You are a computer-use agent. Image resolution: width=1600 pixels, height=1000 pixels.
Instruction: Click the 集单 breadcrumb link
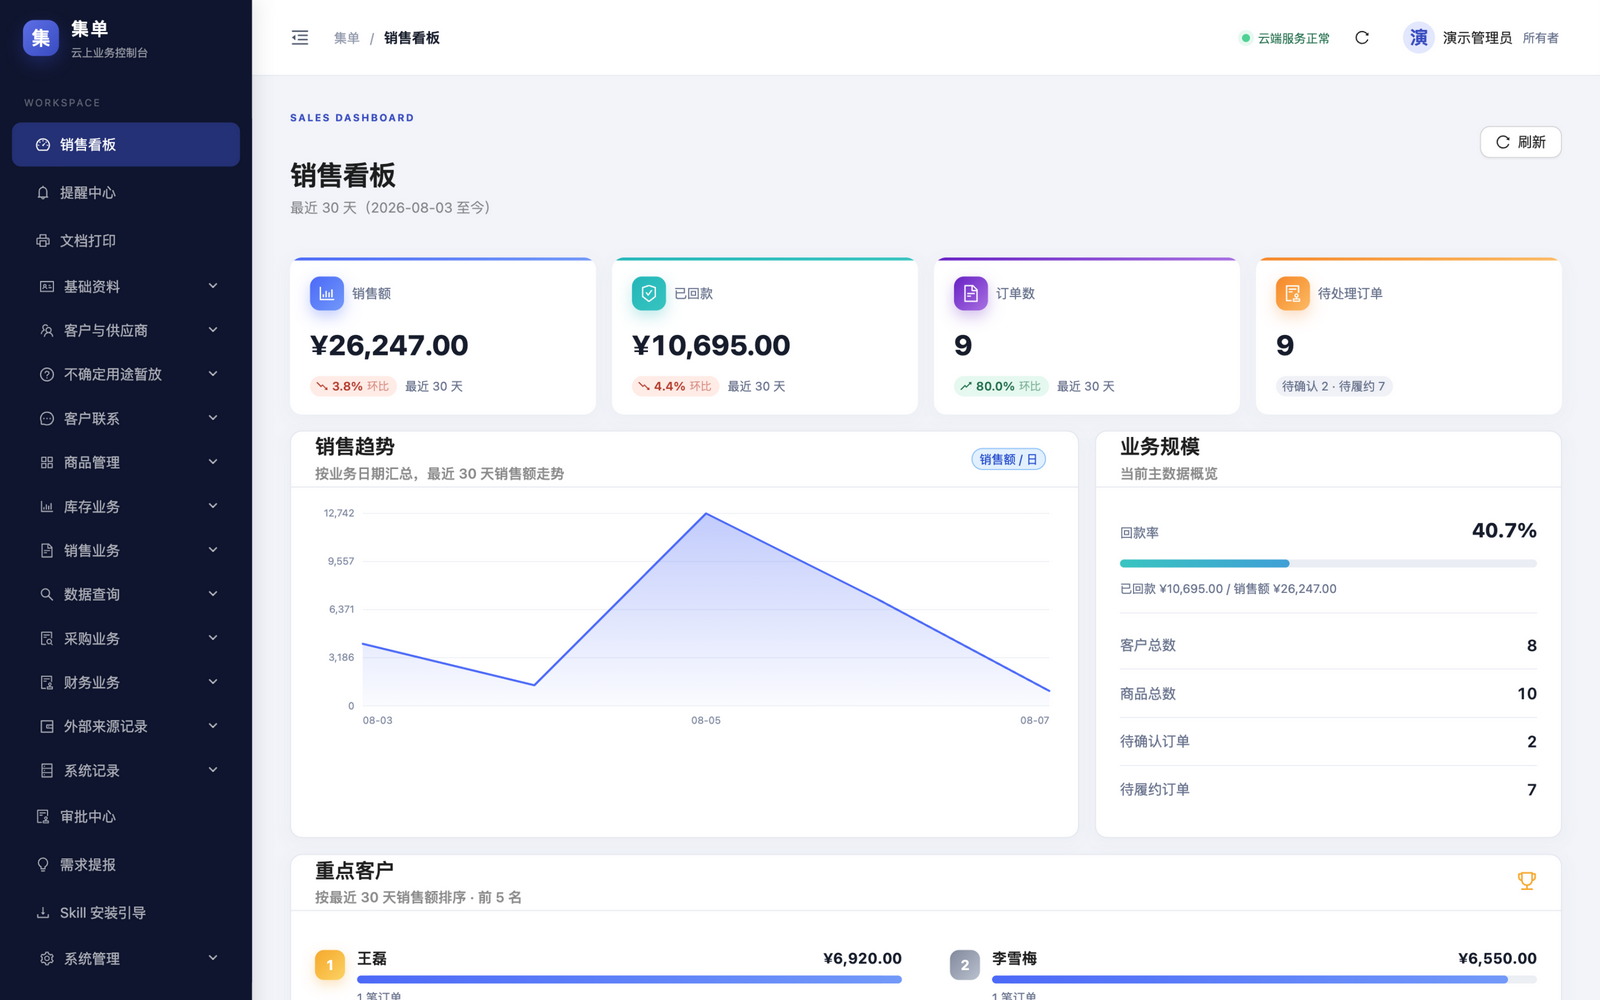click(x=347, y=38)
